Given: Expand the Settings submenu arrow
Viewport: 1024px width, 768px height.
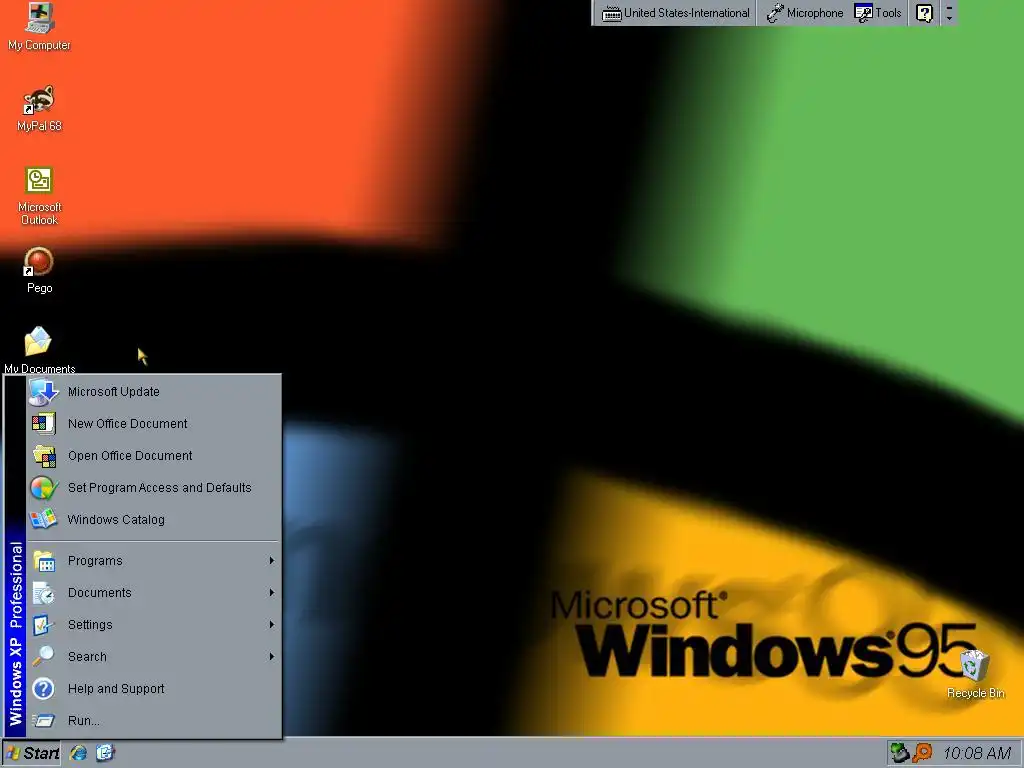Looking at the screenshot, I should click(x=271, y=624).
